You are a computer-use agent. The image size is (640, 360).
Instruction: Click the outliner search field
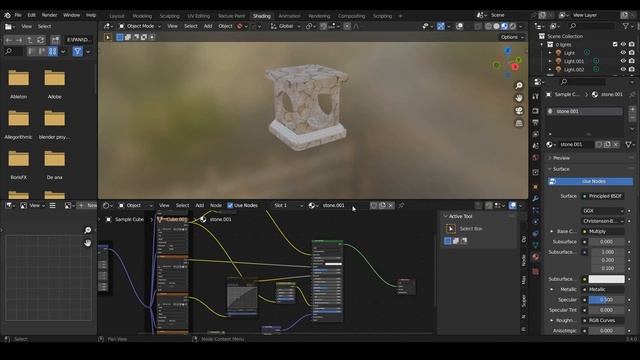point(591,26)
